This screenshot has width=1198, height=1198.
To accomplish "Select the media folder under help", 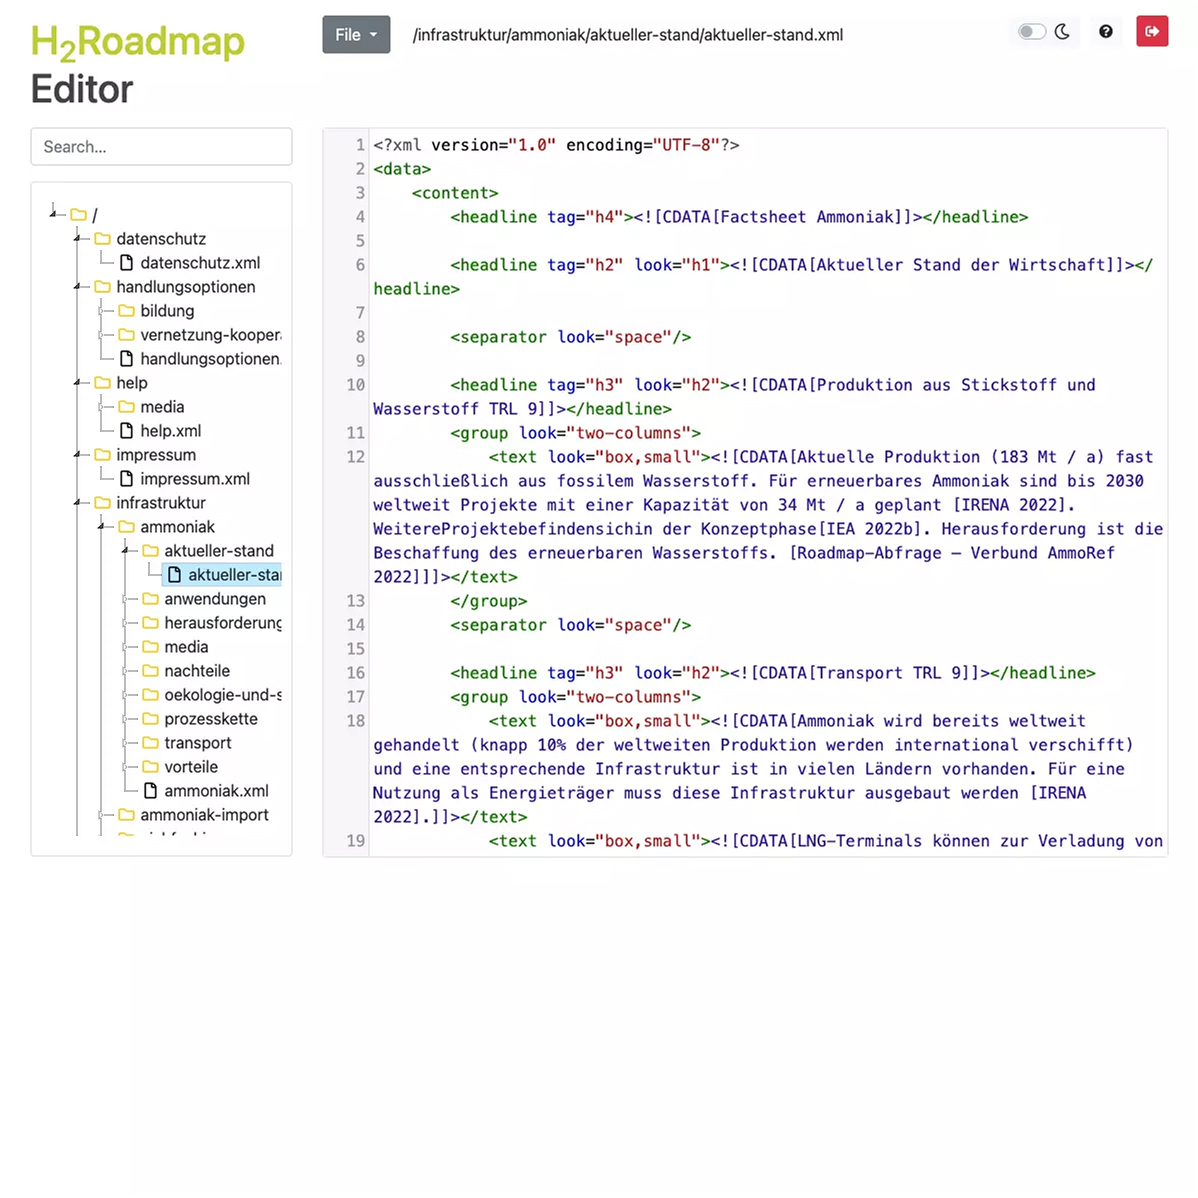I will pyautogui.click(x=162, y=406).
